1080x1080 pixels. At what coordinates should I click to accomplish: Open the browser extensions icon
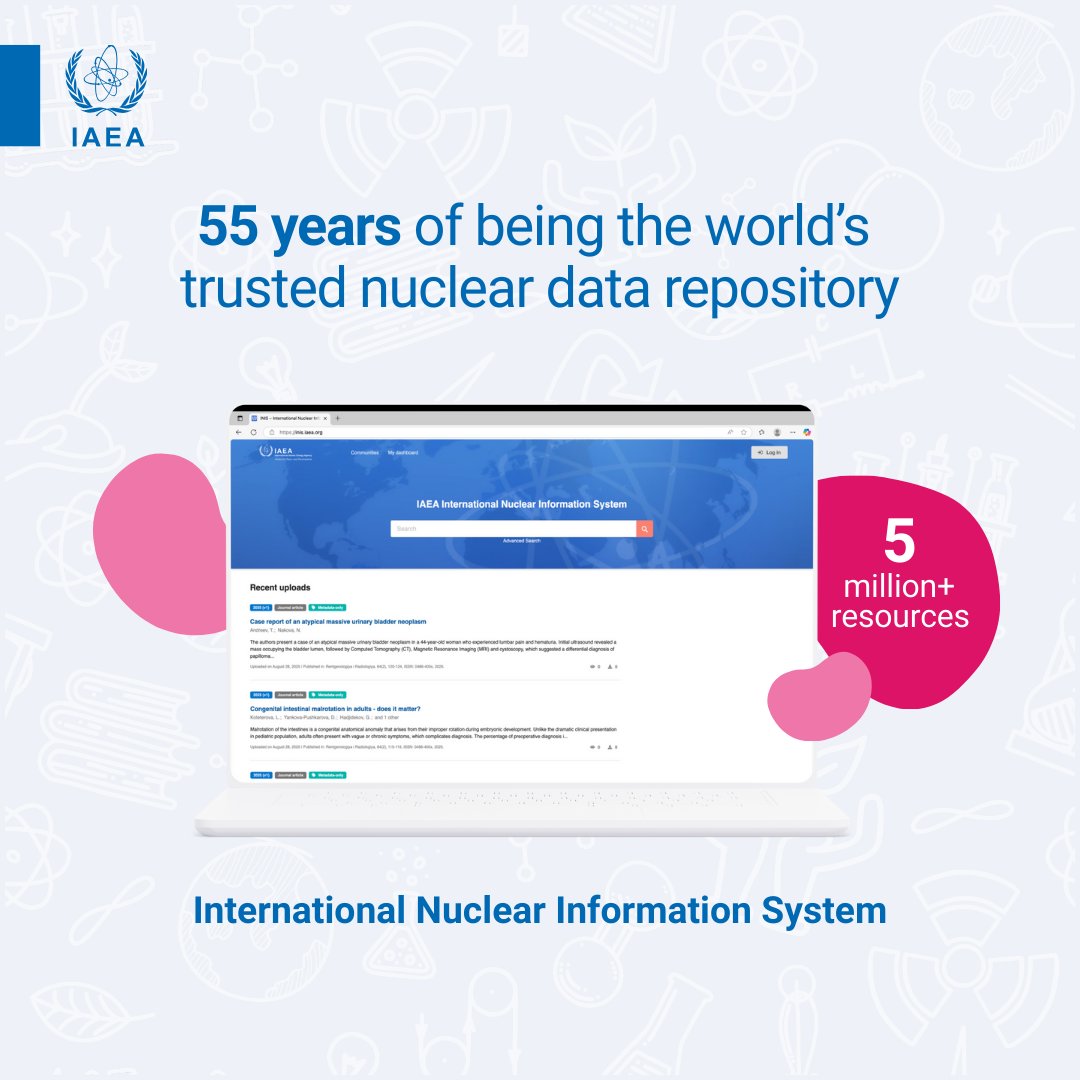pyautogui.click(x=762, y=433)
